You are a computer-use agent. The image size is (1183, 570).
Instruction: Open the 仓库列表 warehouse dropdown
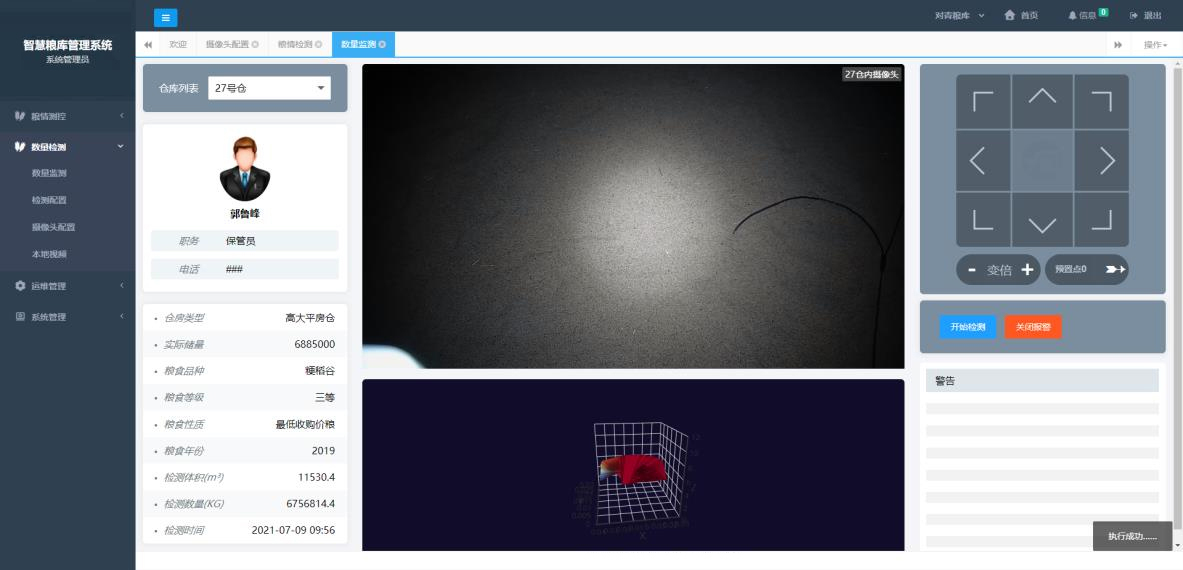[269, 88]
